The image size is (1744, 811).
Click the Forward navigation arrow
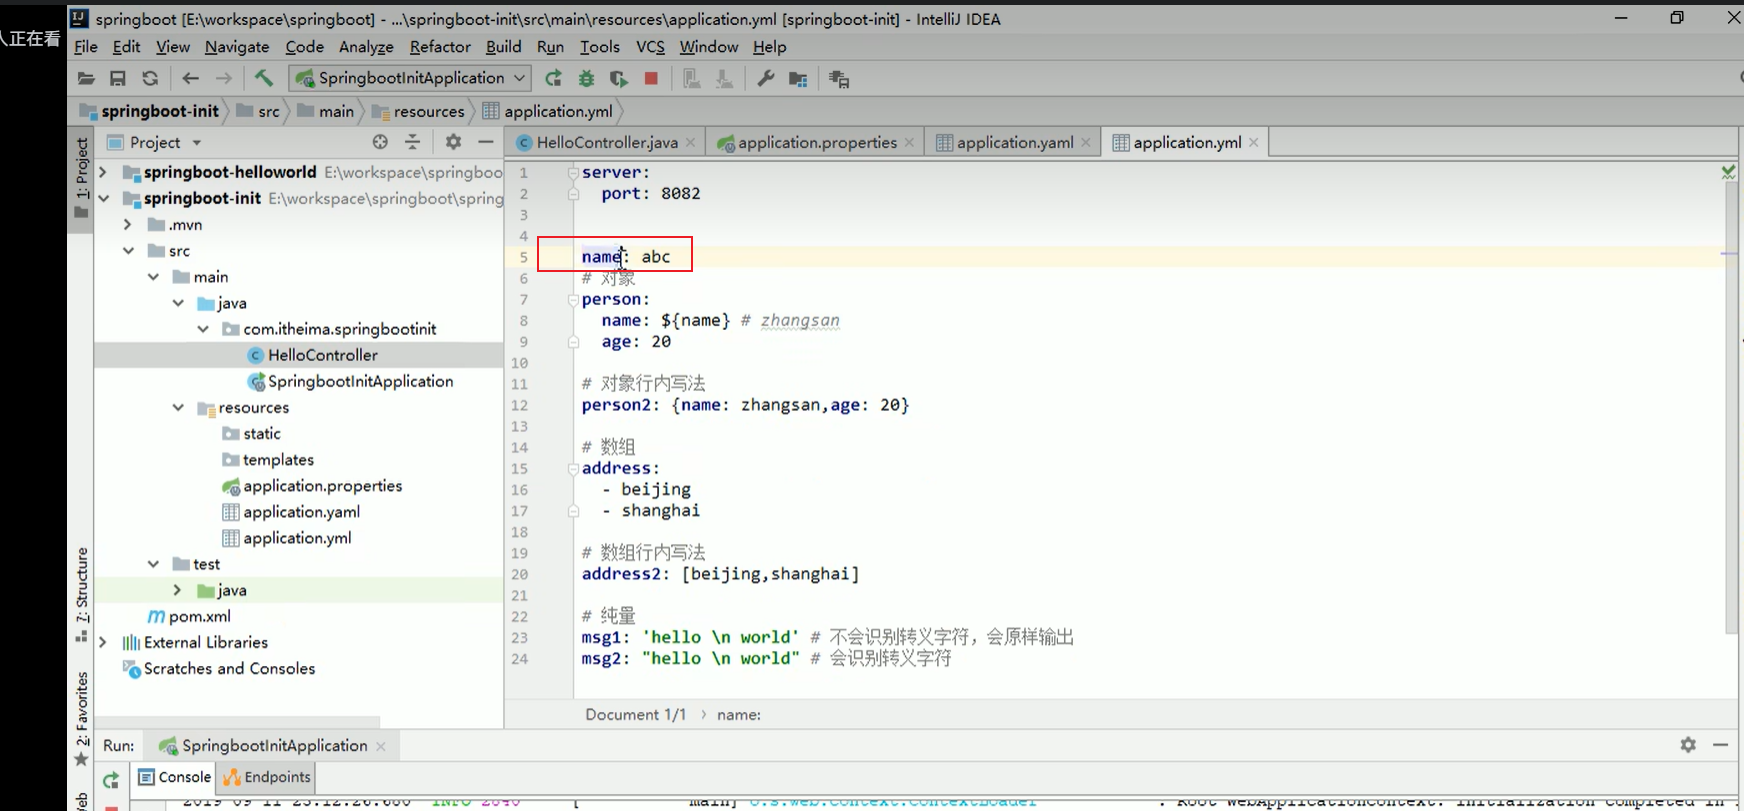[224, 78]
